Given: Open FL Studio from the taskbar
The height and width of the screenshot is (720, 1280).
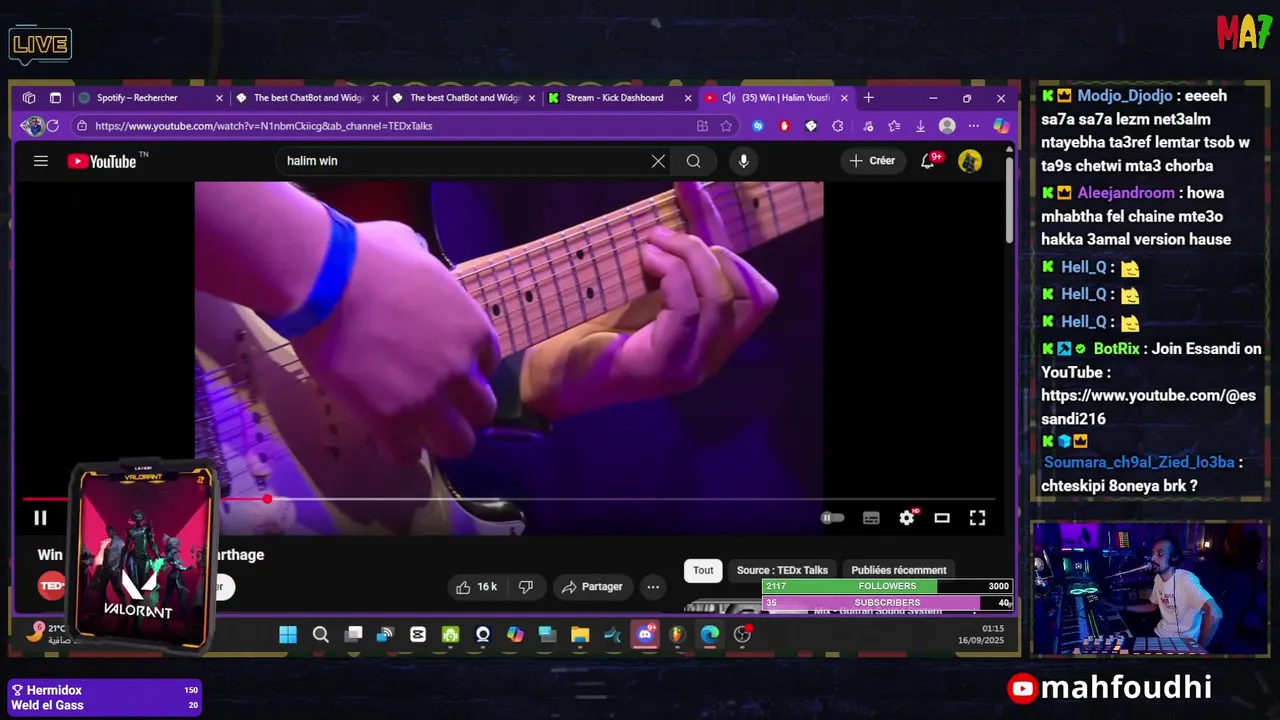Looking at the screenshot, I should 677,634.
